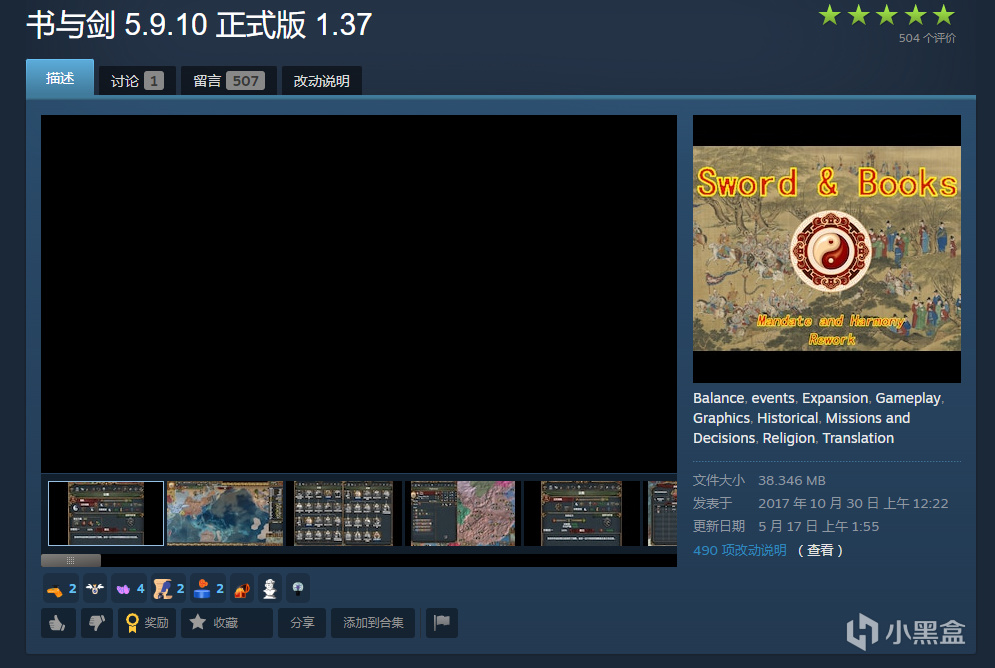Viewport: 995px width, 668px height.
Task: Select the pink region map thumbnail
Action: click(463, 513)
